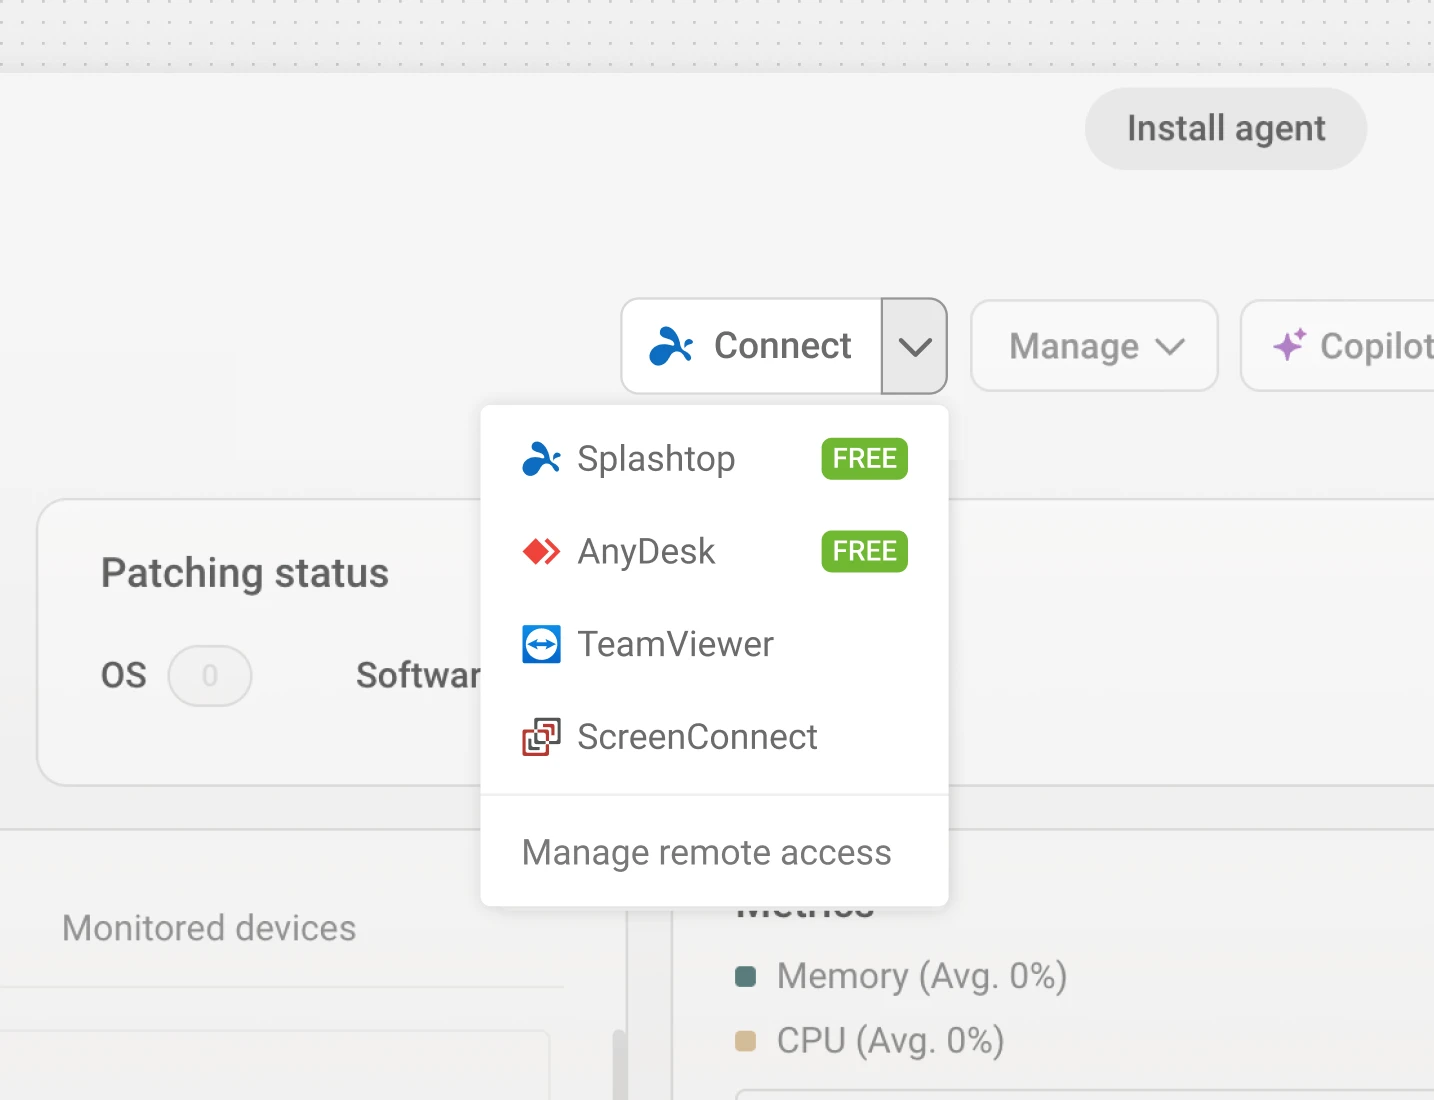Click the OS label in Patching status

tap(124, 676)
